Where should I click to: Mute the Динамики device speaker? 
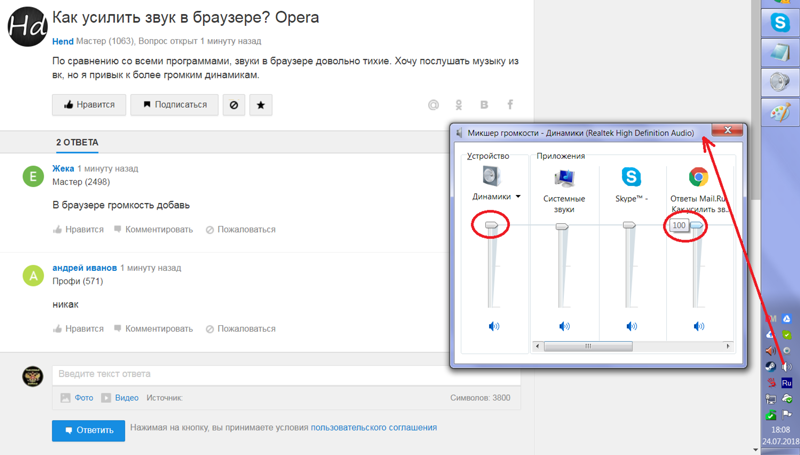click(x=493, y=326)
